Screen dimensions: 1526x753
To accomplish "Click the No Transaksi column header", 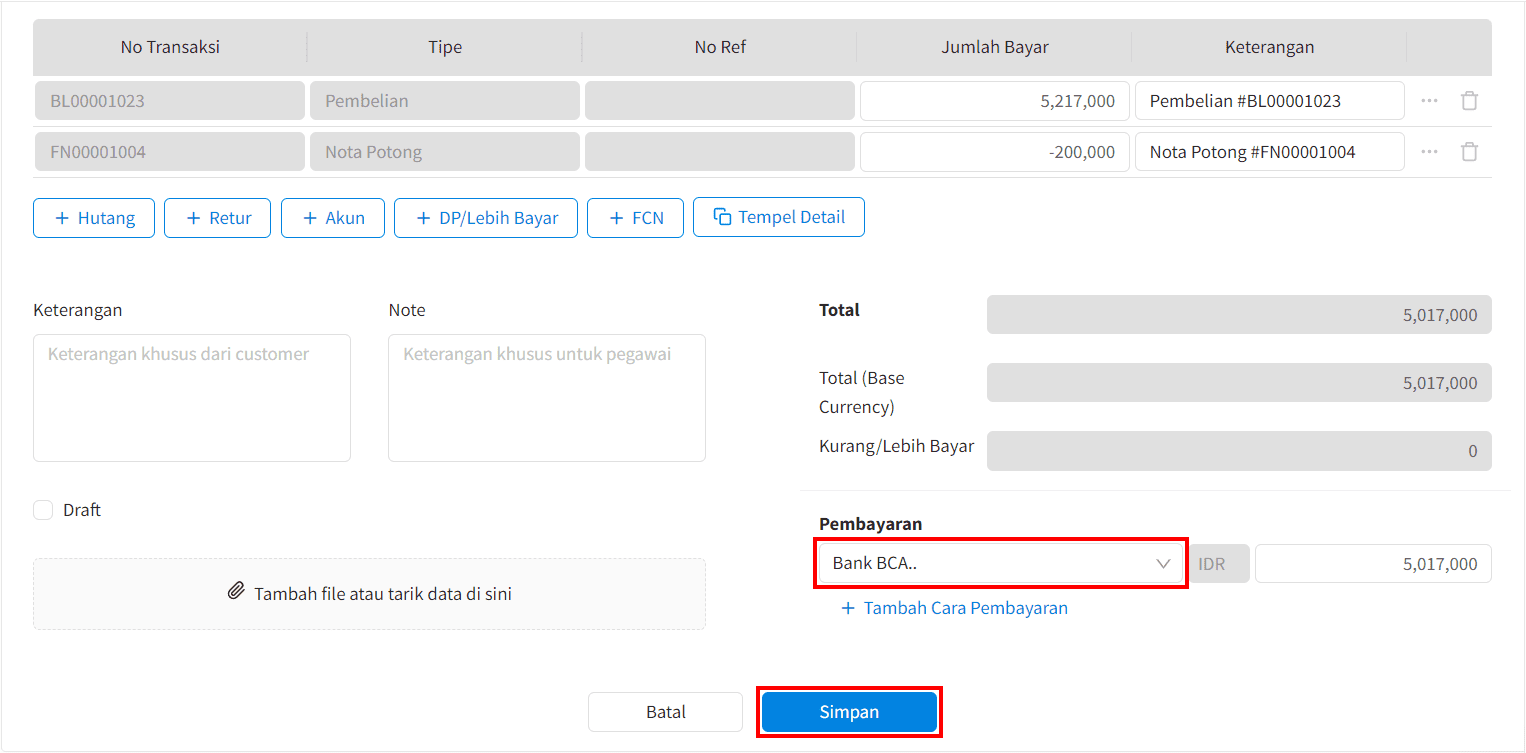I will (170, 47).
